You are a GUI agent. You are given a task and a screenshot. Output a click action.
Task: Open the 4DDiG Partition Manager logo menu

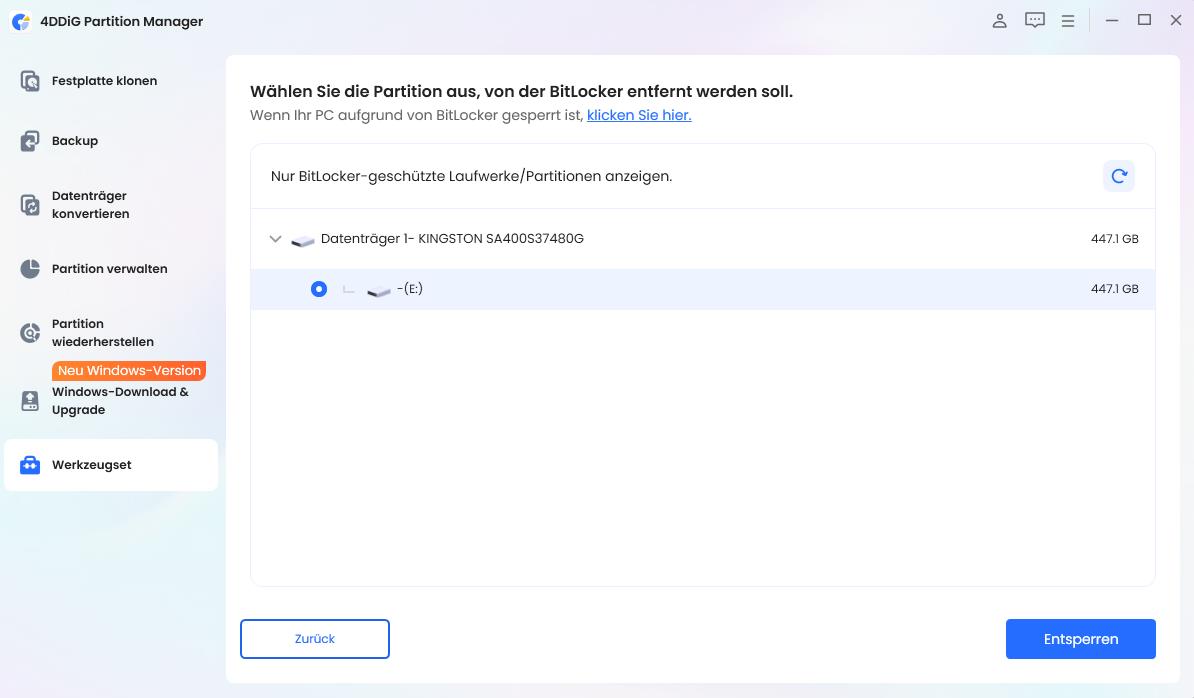click(x=21, y=20)
